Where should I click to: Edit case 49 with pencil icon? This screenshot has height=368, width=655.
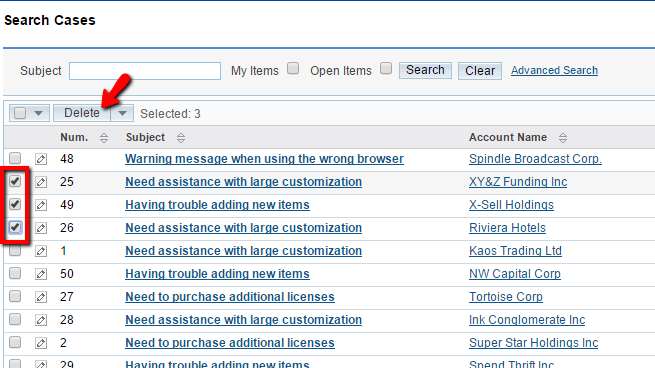tap(41, 205)
